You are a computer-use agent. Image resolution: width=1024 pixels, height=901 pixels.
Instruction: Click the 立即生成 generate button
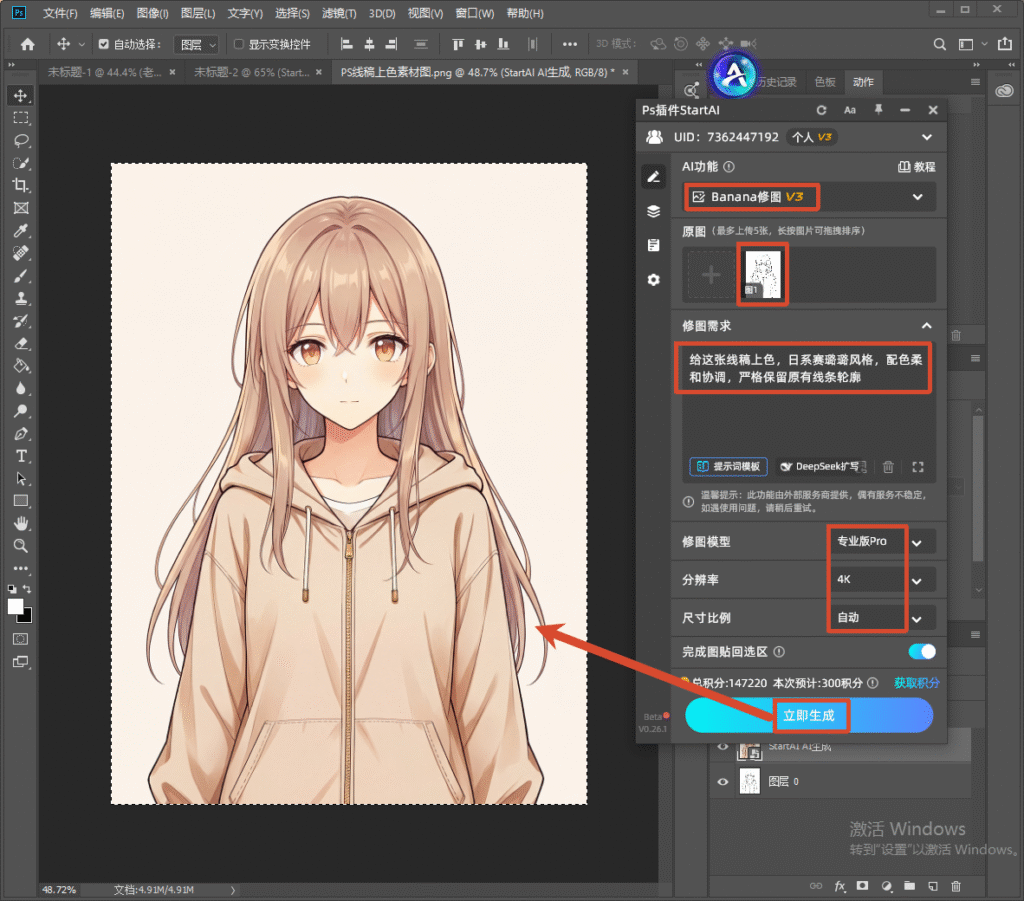[x=808, y=715]
